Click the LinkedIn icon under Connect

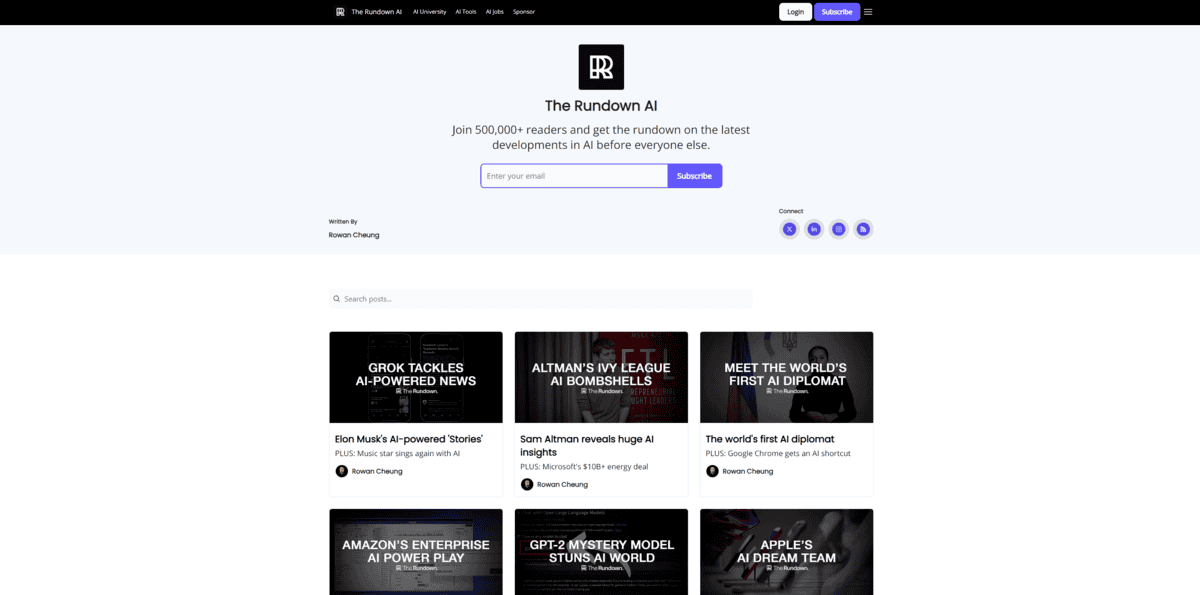click(814, 229)
